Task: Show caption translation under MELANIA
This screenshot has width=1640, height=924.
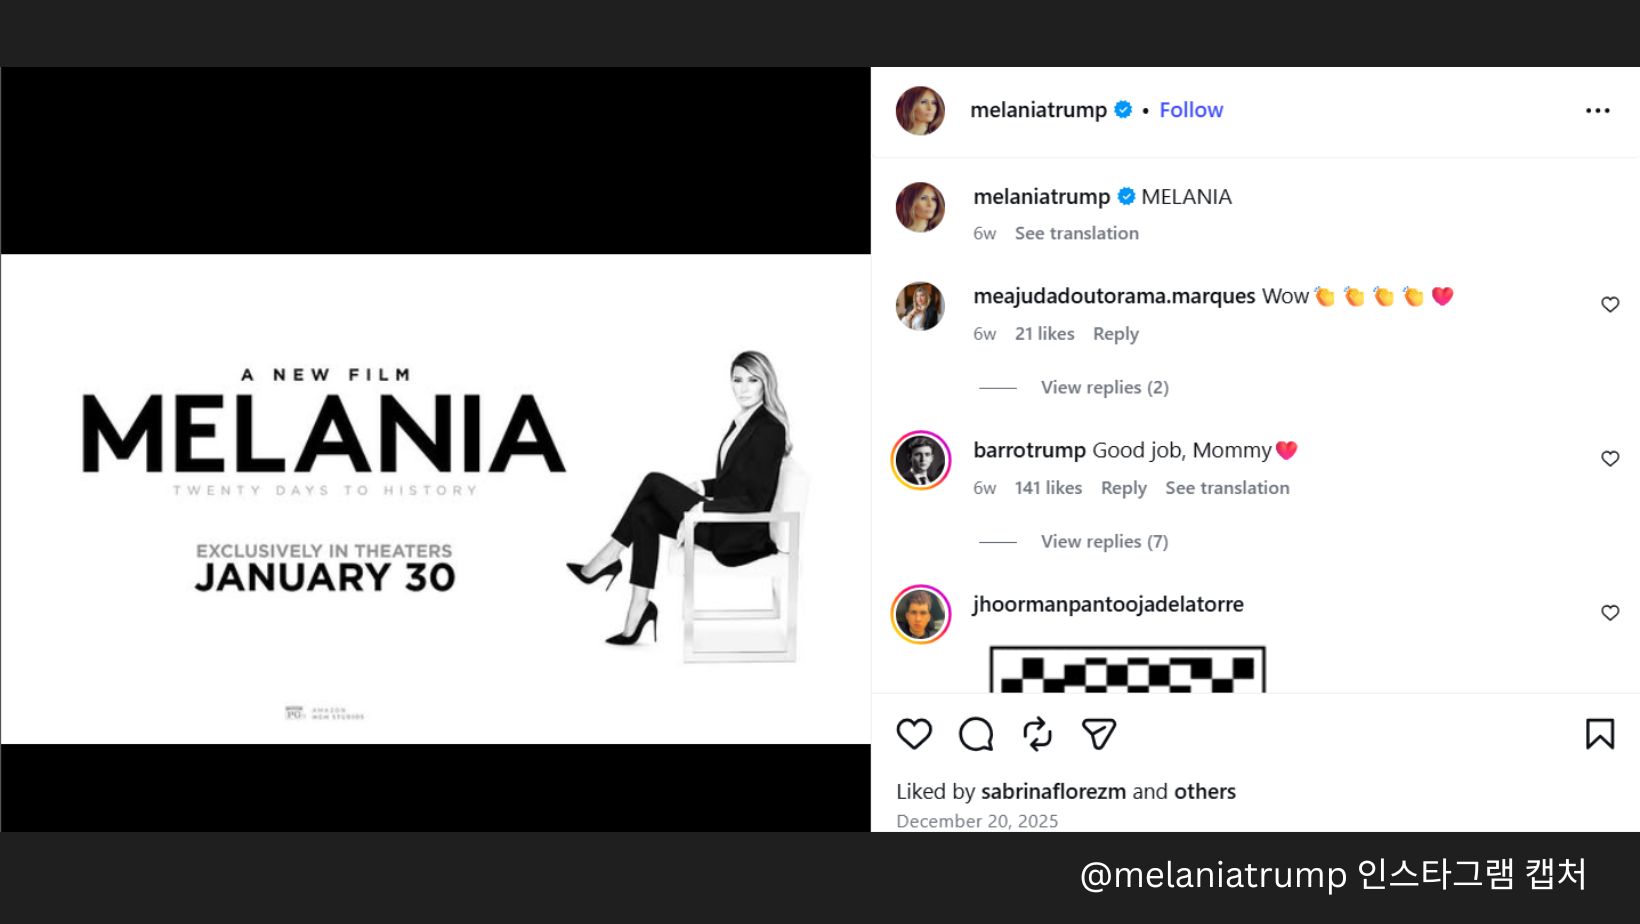Action: pyautogui.click(x=1076, y=233)
